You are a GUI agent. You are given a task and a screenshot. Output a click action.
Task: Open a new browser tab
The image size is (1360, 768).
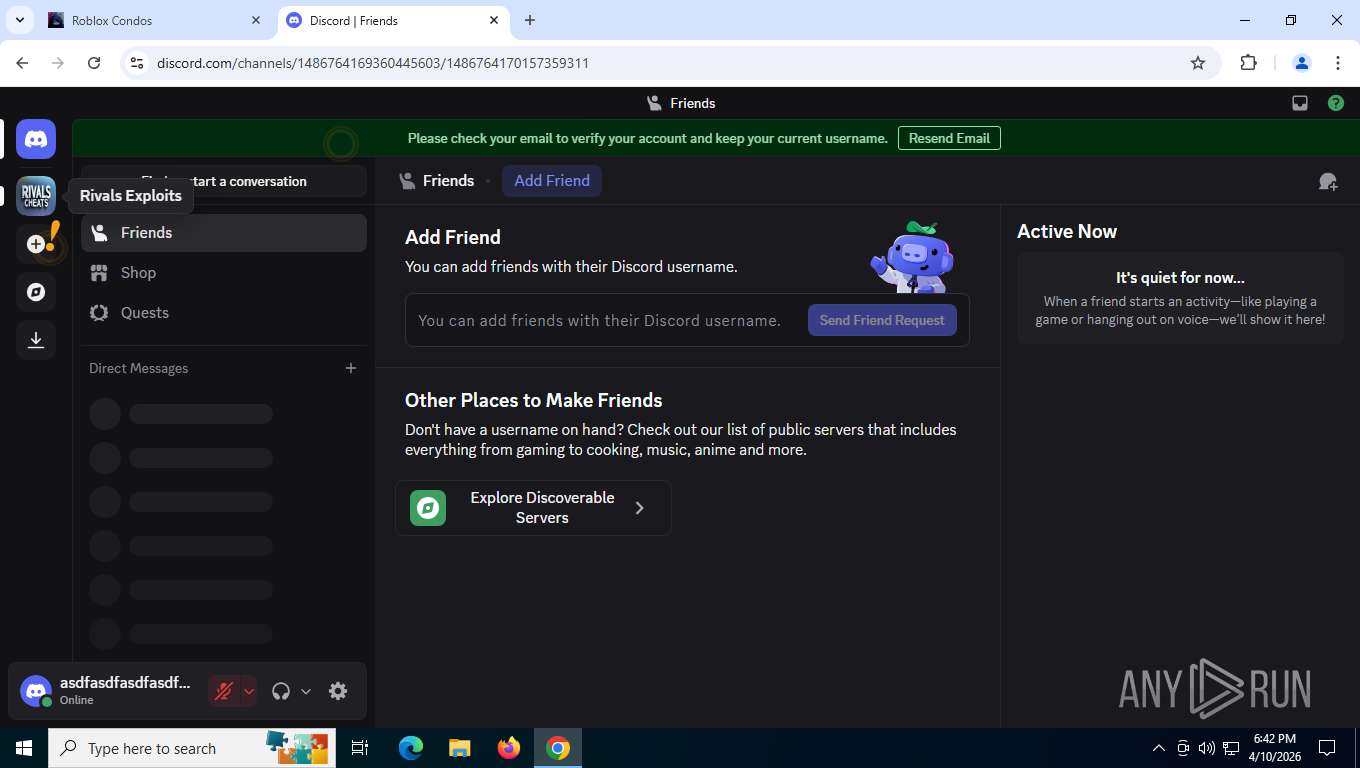[x=530, y=20]
